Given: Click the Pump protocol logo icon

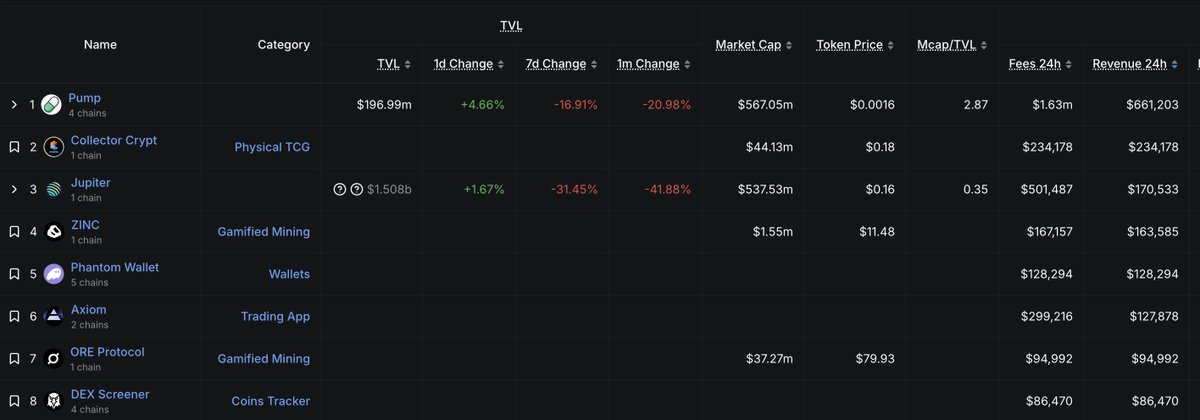Looking at the screenshot, I should [x=52, y=105].
